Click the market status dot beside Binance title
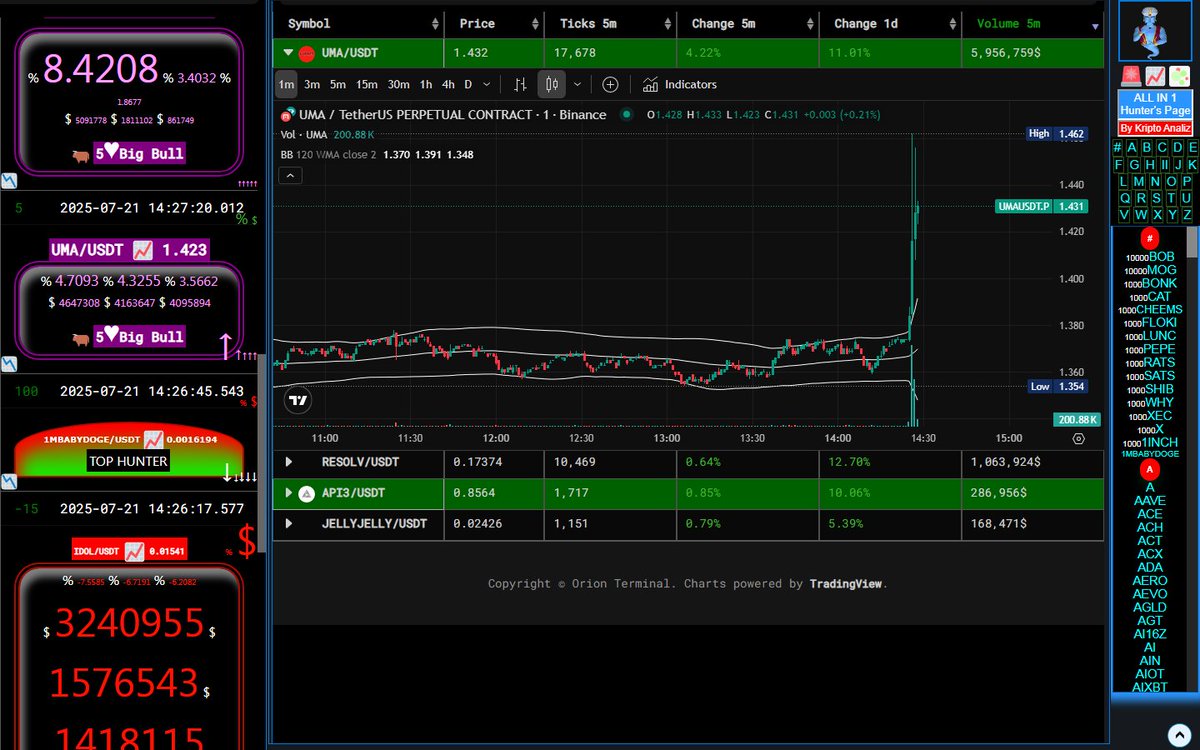The height and width of the screenshot is (750, 1200). 626,115
